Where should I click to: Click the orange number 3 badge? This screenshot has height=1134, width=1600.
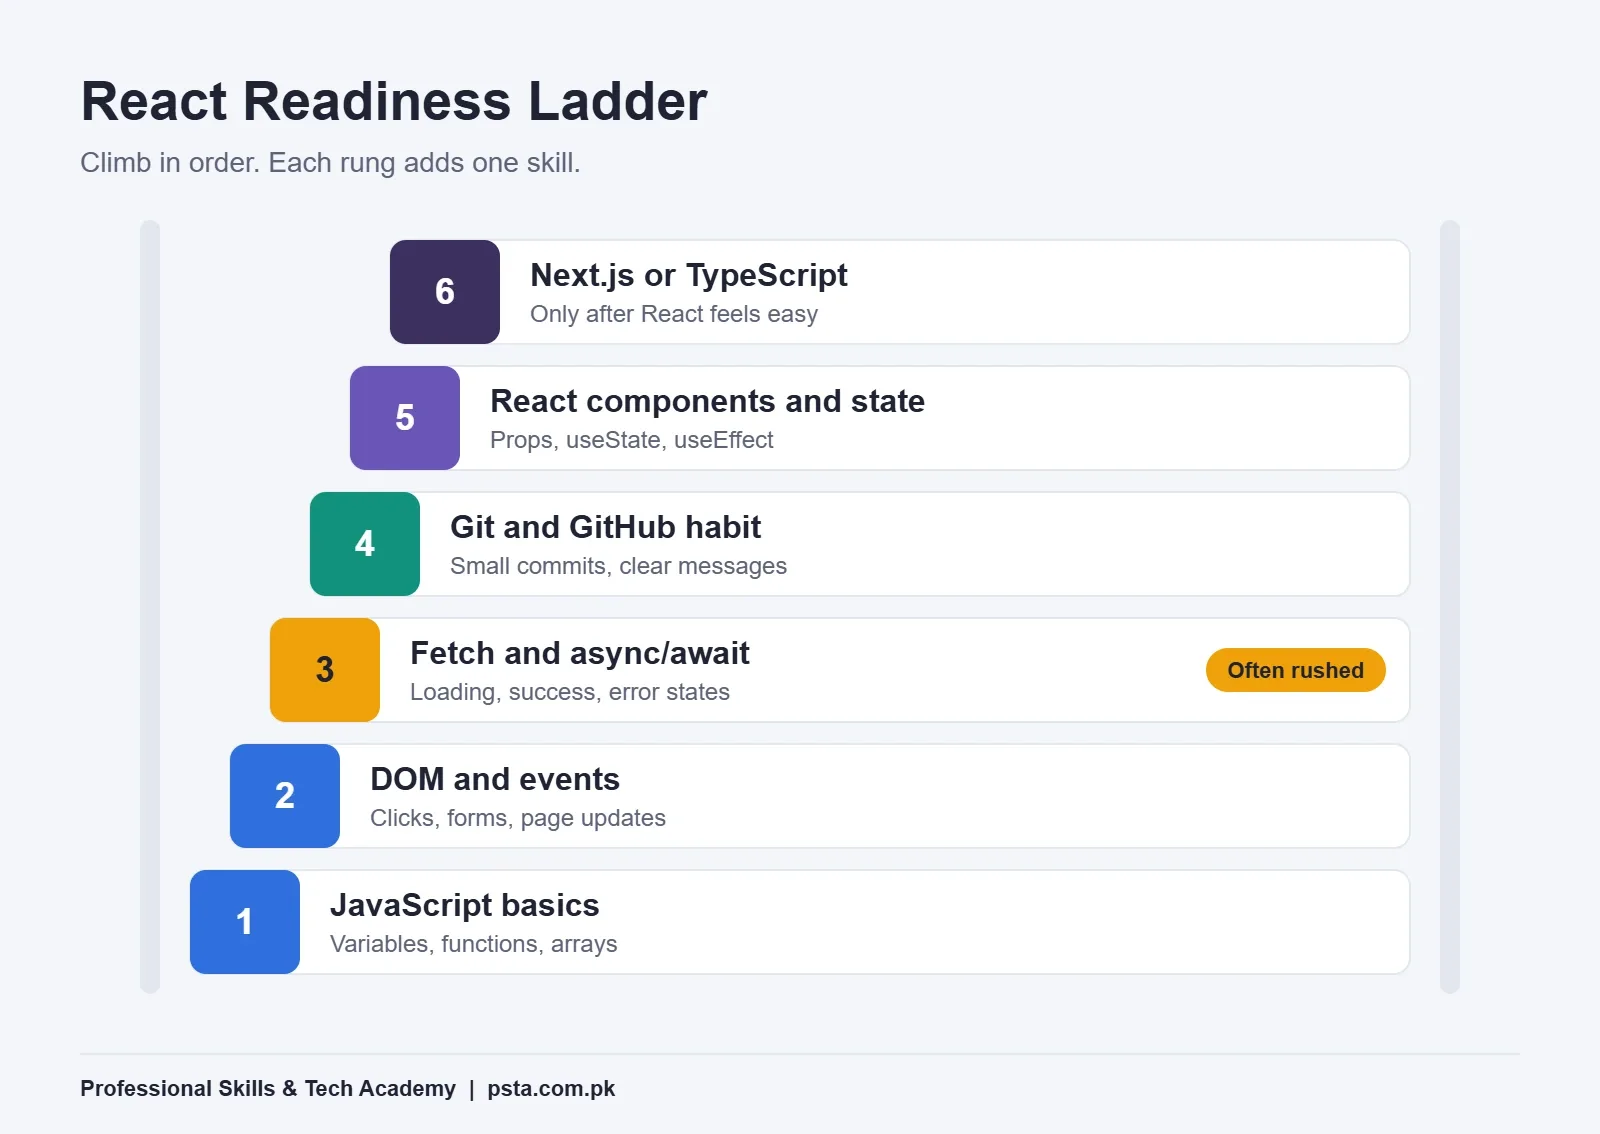325,670
